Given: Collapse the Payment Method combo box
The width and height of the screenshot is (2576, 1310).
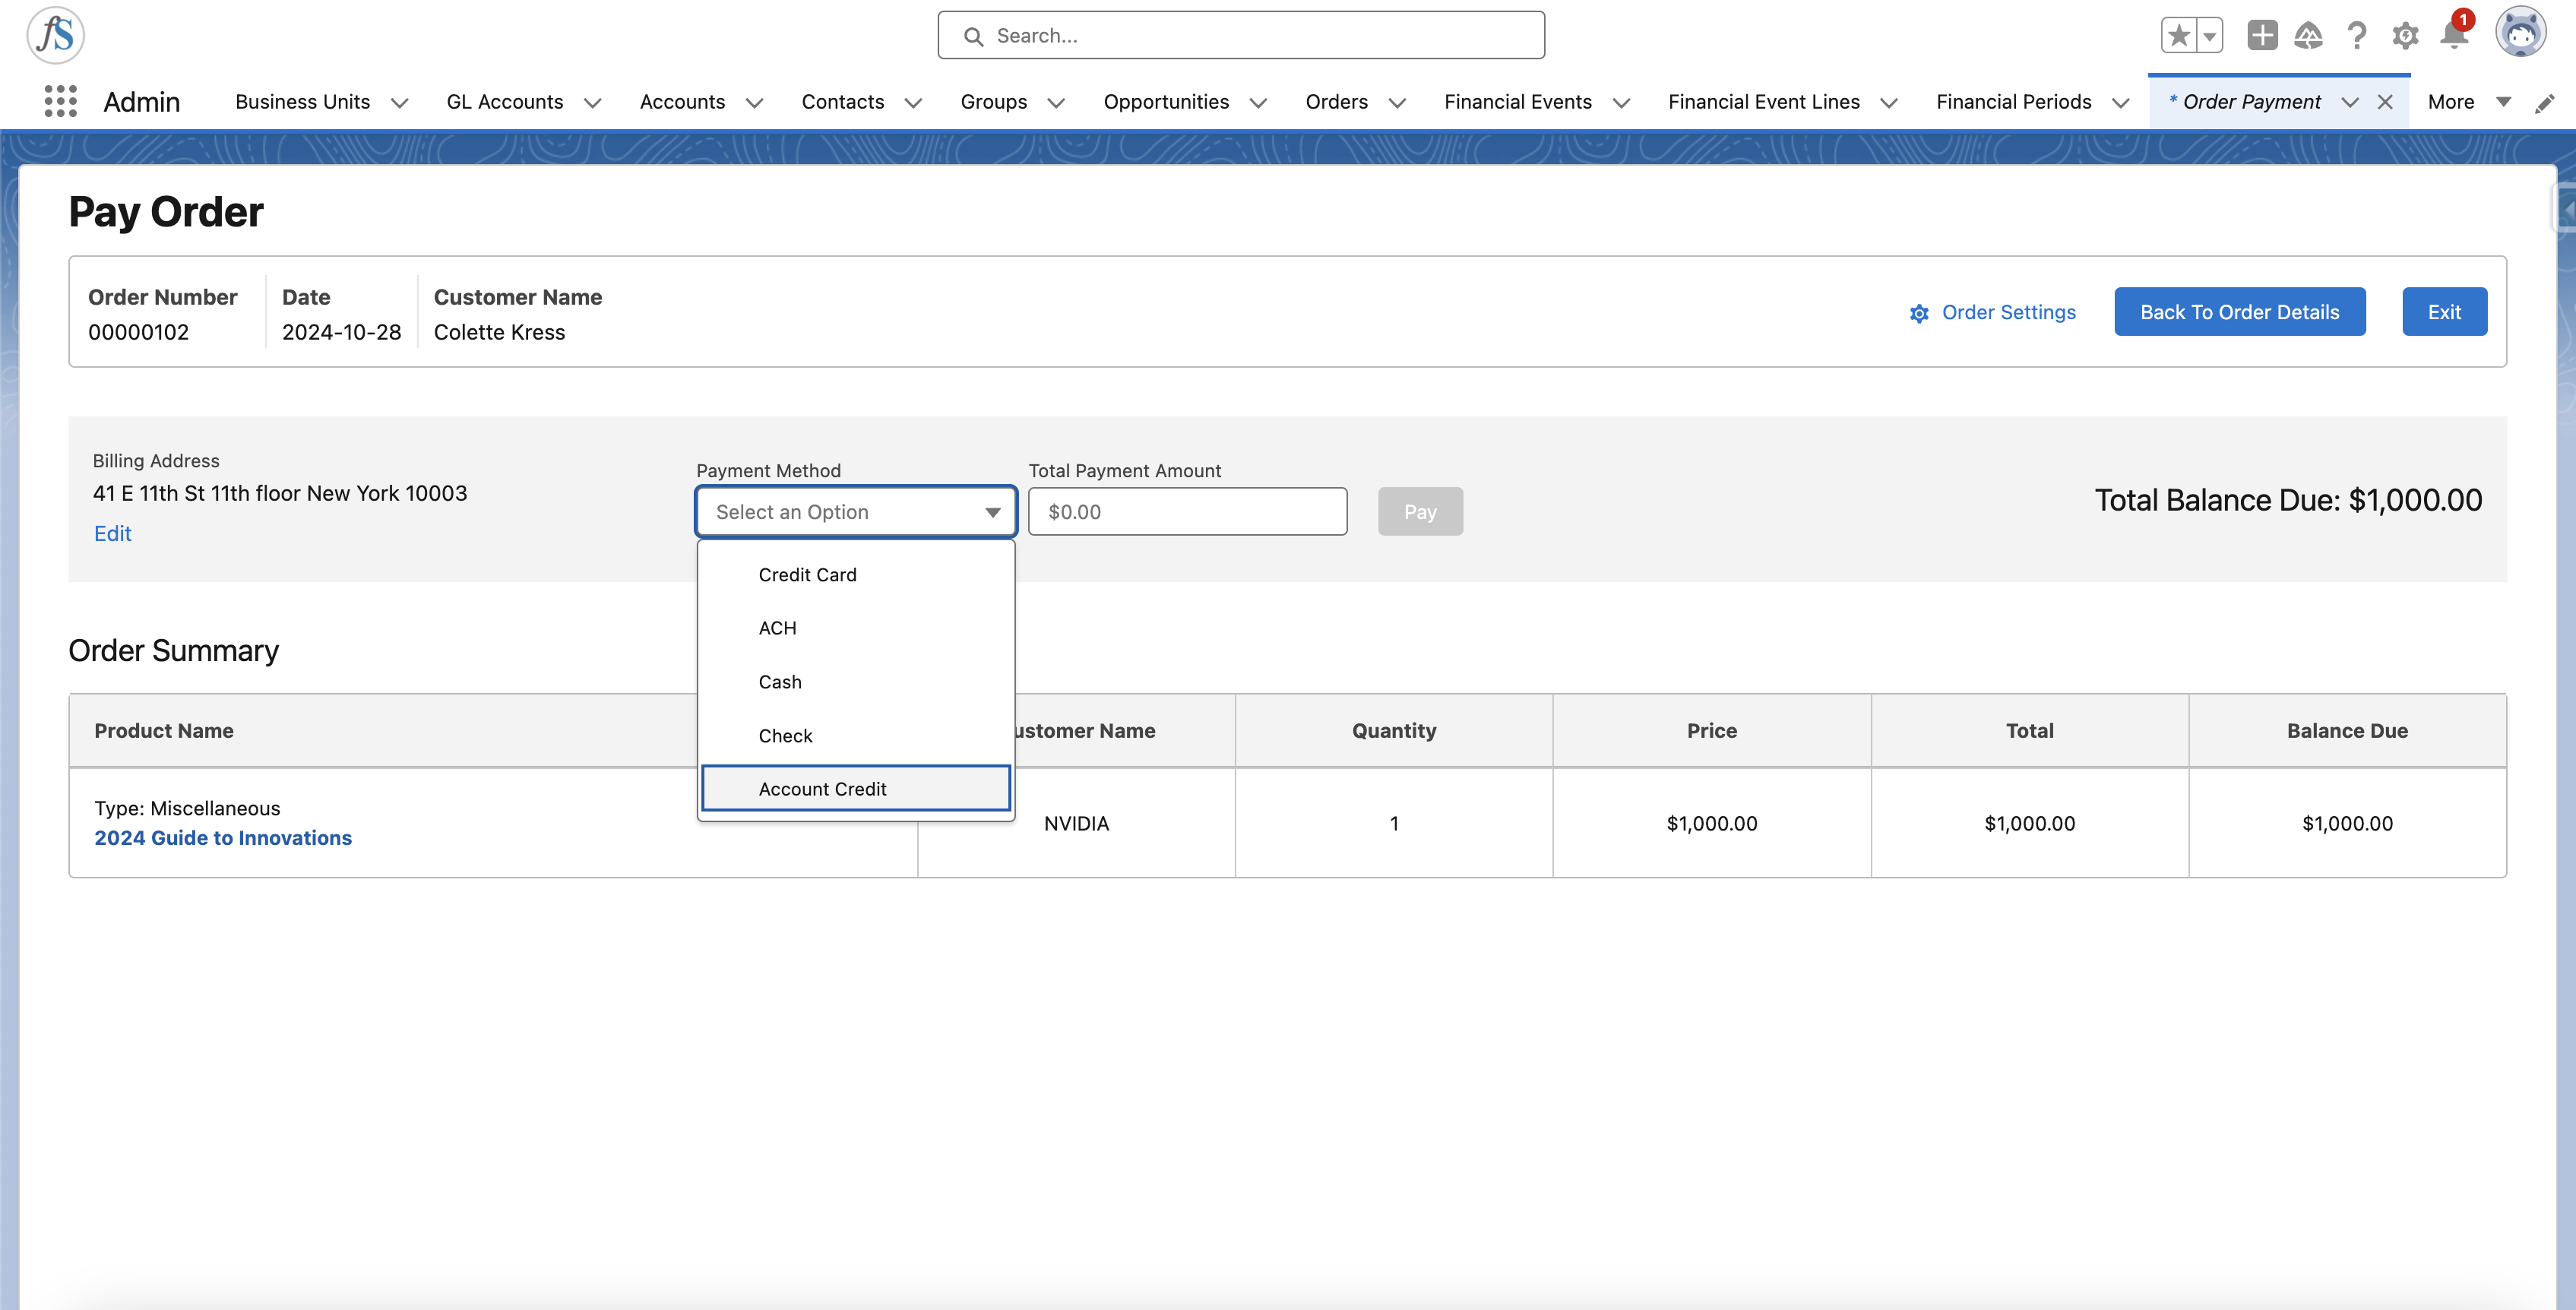Looking at the screenshot, I should [856, 512].
